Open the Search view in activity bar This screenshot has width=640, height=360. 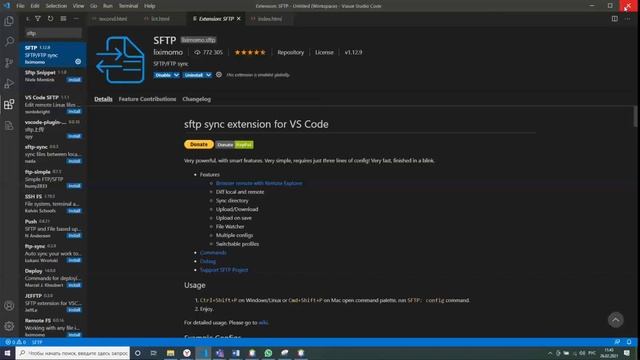9,42
